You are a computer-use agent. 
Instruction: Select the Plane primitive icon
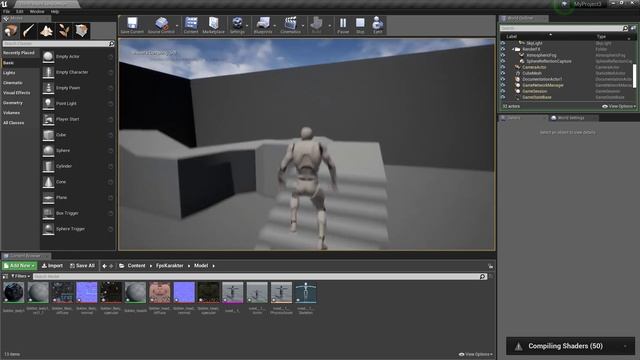(x=48, y=198)
